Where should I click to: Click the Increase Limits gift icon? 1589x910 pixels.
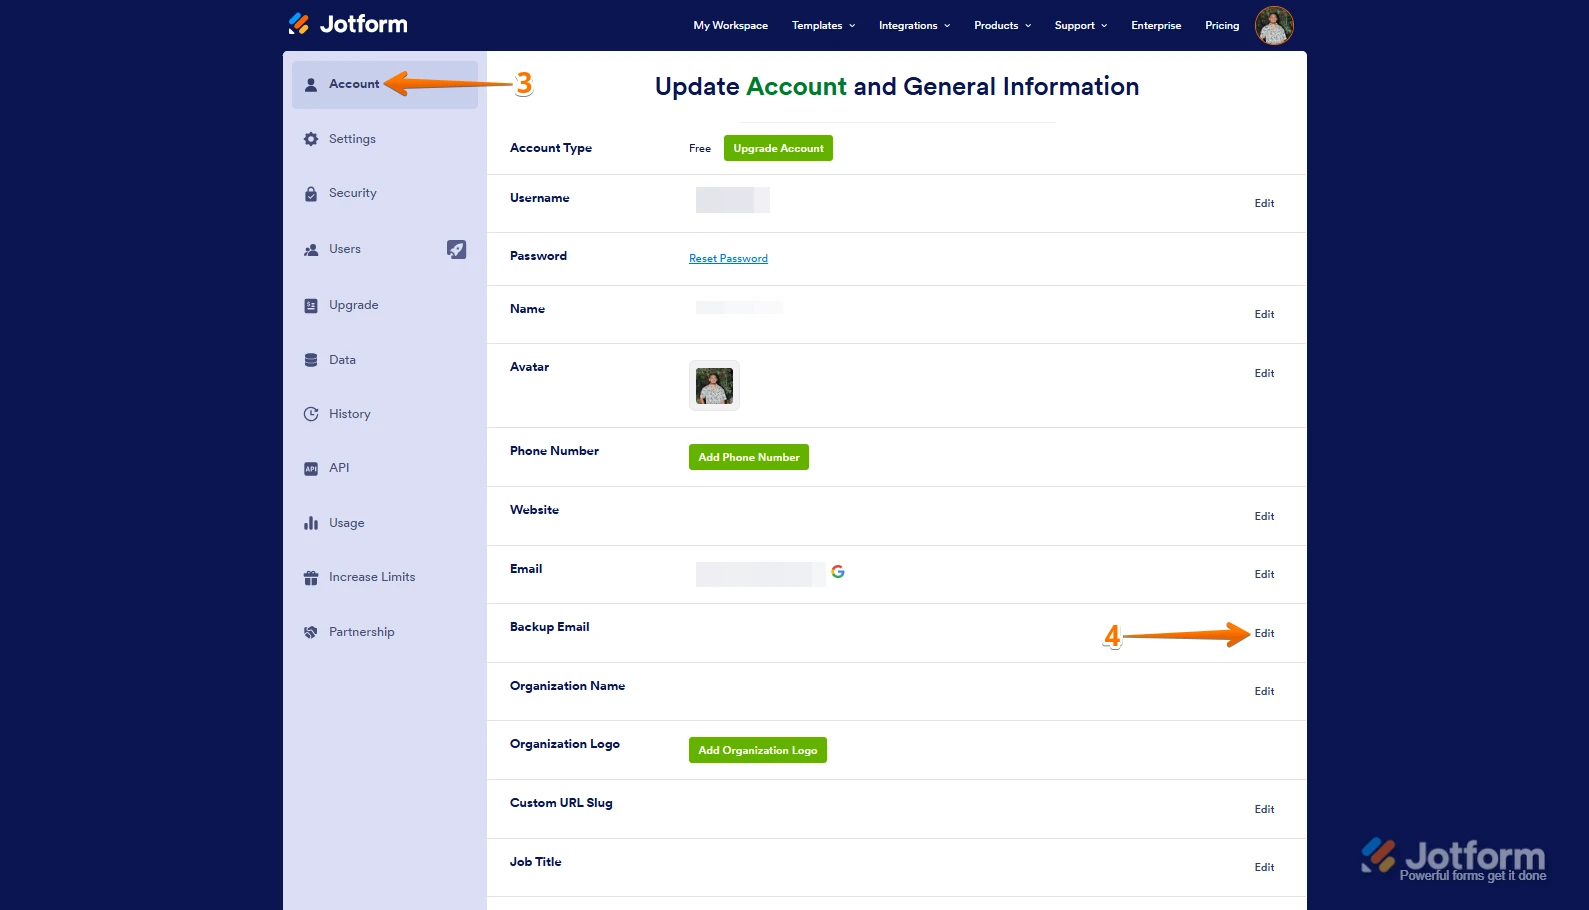pyautogui.click(x=311, y=578)
